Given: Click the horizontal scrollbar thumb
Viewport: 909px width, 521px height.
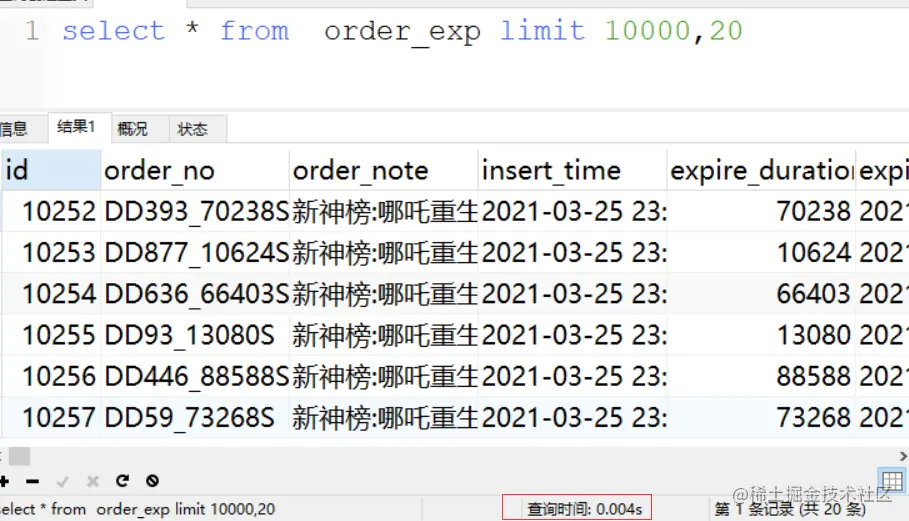Looking at the screenshot, I should pos(19,457).
